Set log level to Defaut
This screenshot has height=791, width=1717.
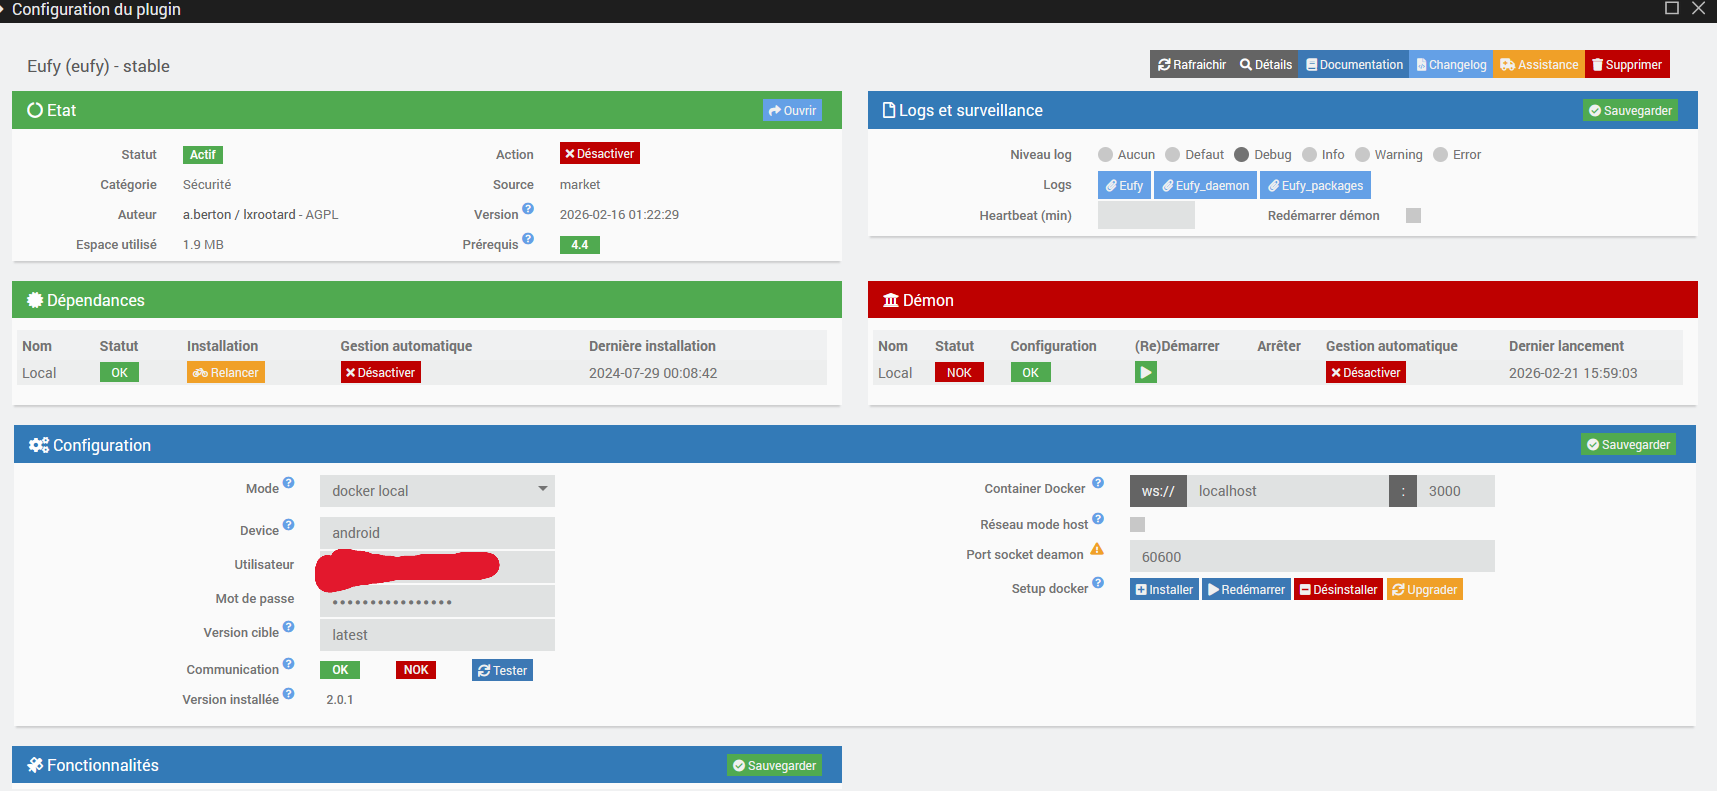[1173, 155]
